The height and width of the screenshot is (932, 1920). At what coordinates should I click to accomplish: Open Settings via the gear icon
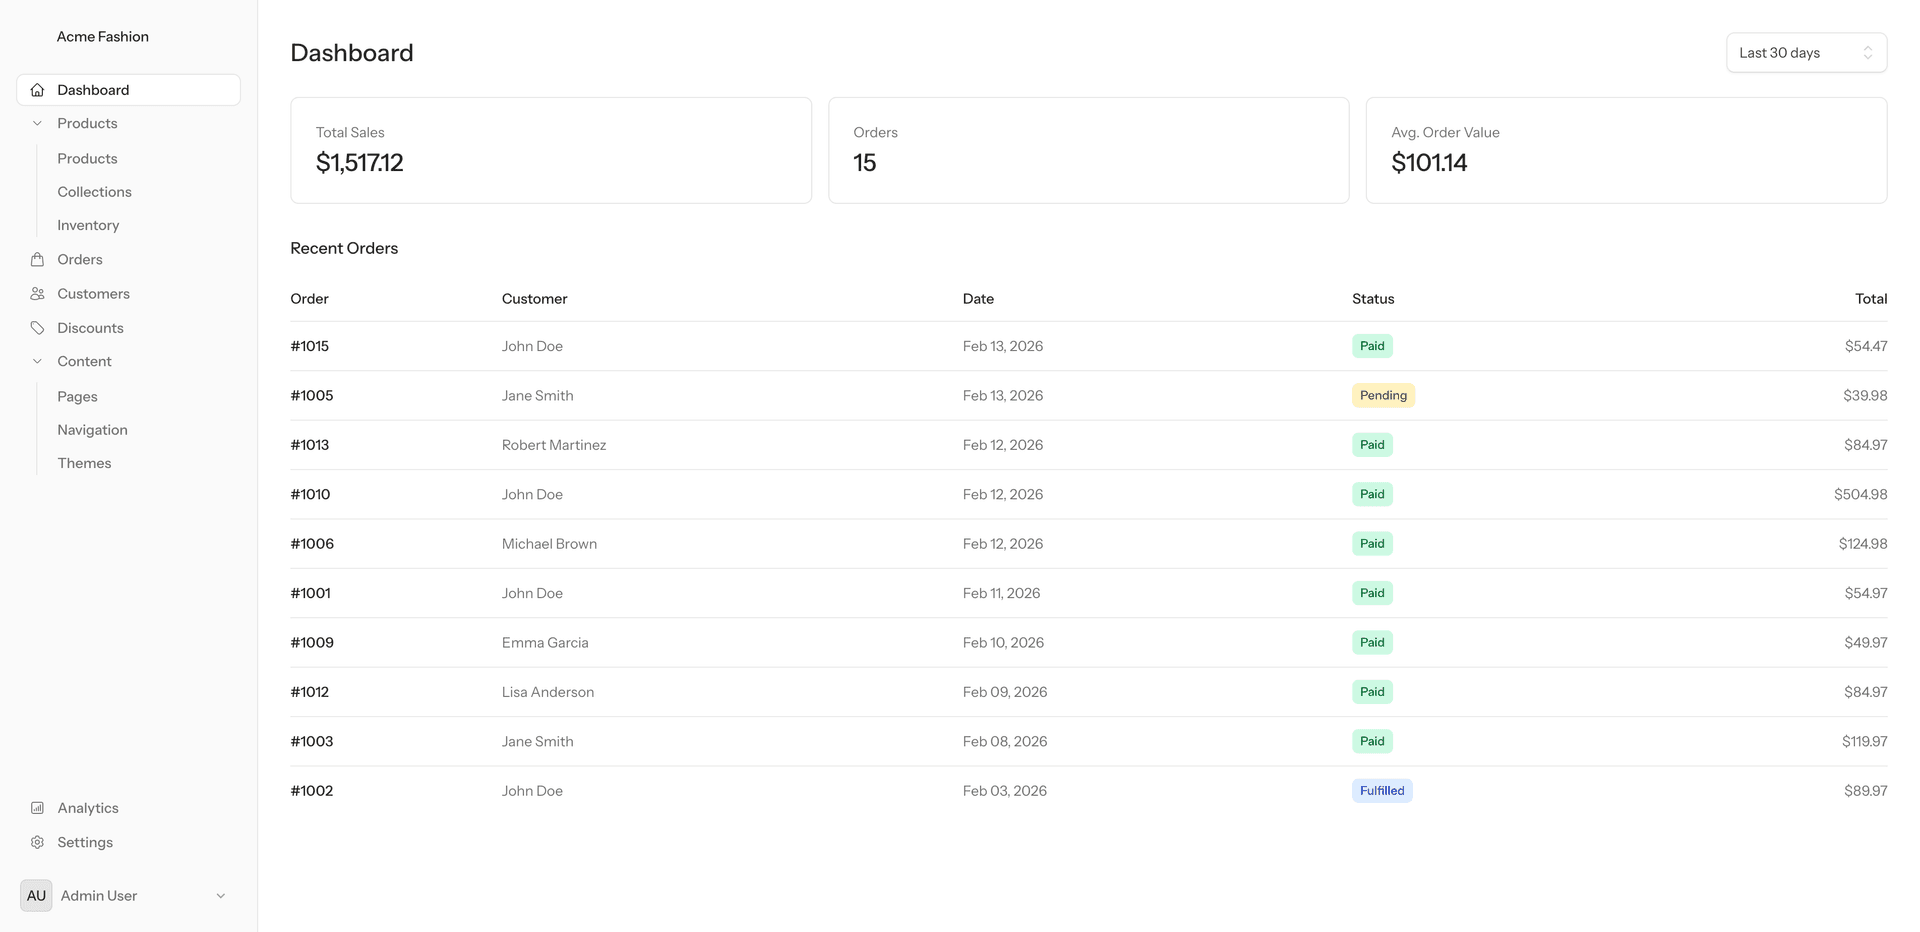(x=37, y=842)
